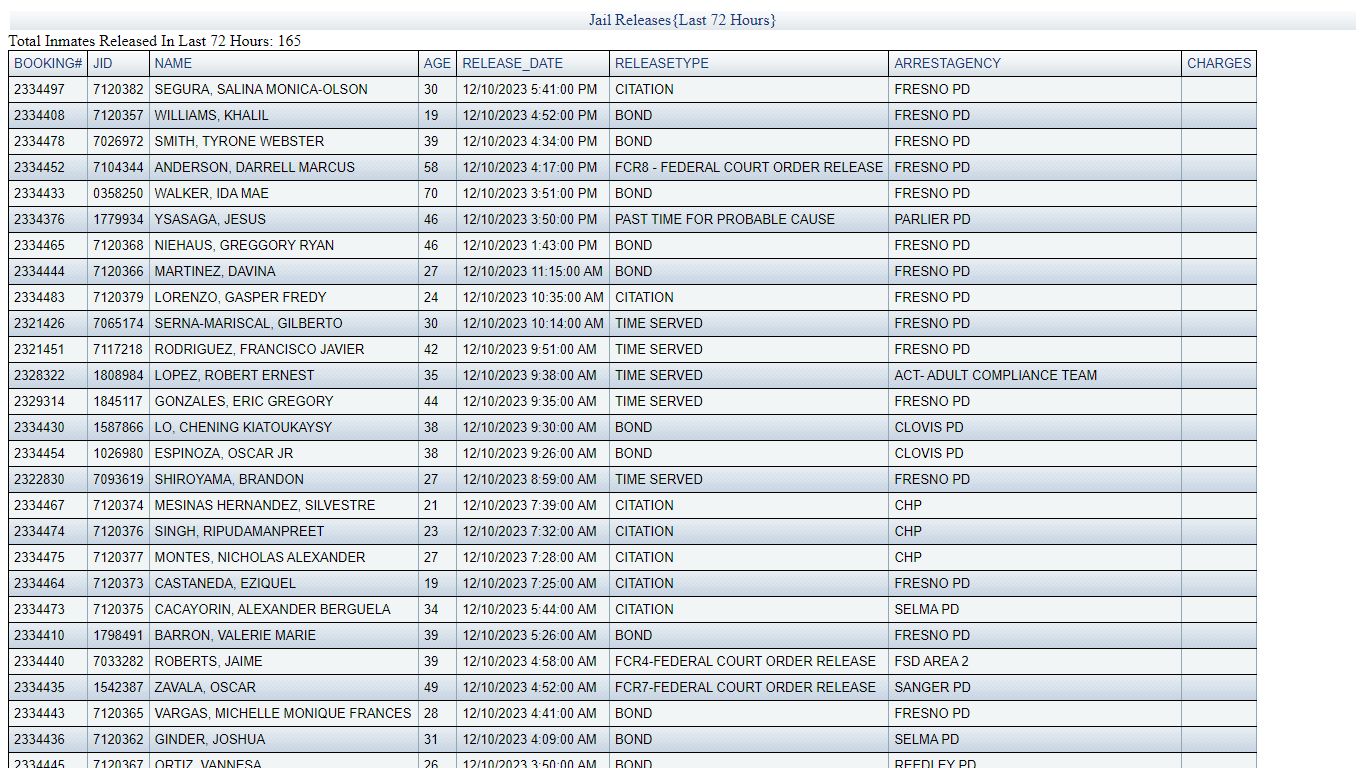Viewport: 1366px width, 768px height.
Task: Click agency SELMA PD in Cacayorin row
Action: tap(927, 609)
